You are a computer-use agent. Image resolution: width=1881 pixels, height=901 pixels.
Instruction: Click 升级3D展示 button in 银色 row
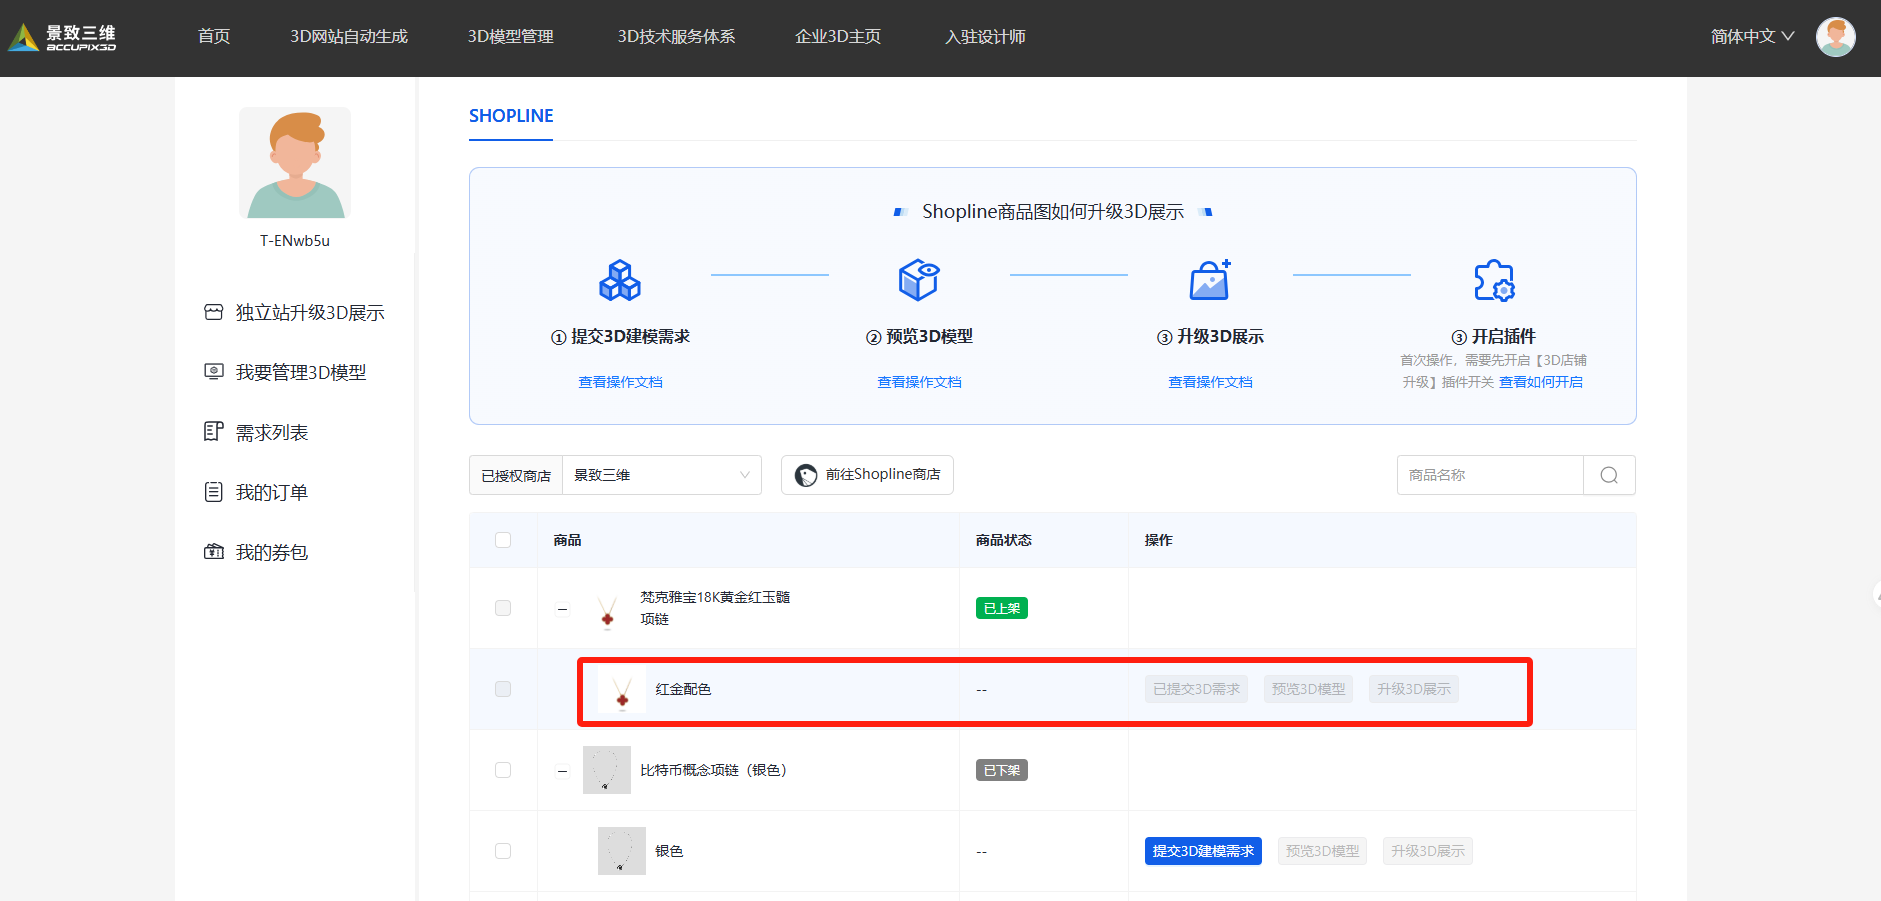[x=1428, y=851]
